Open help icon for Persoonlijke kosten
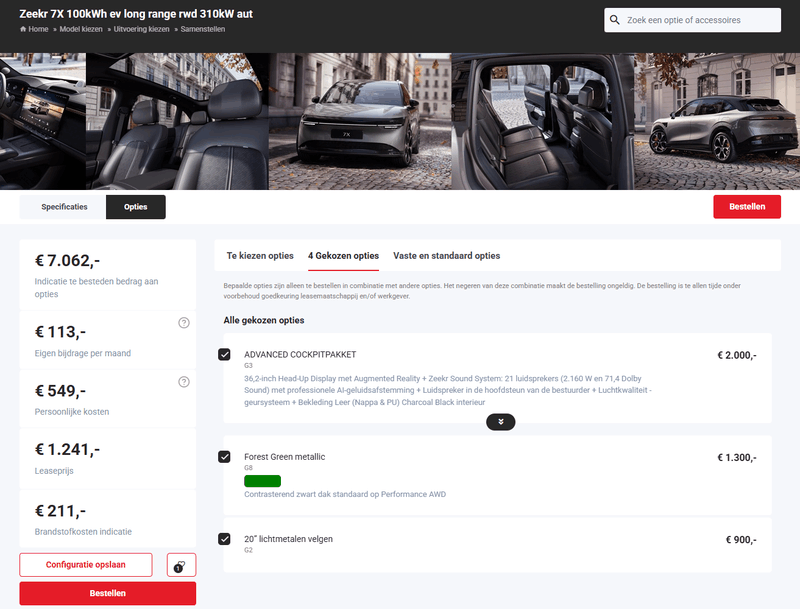This screenshot has height=609, width=800. click(184, 382)
